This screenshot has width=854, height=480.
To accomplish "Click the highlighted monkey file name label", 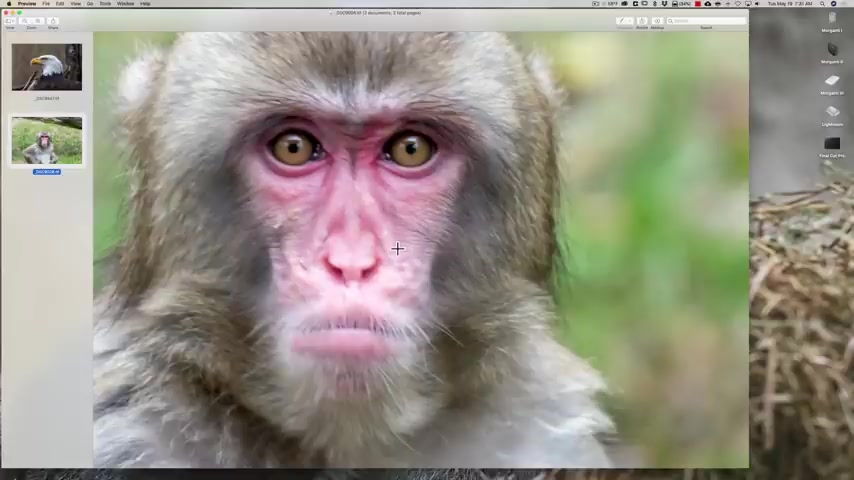I will (46, 172).
